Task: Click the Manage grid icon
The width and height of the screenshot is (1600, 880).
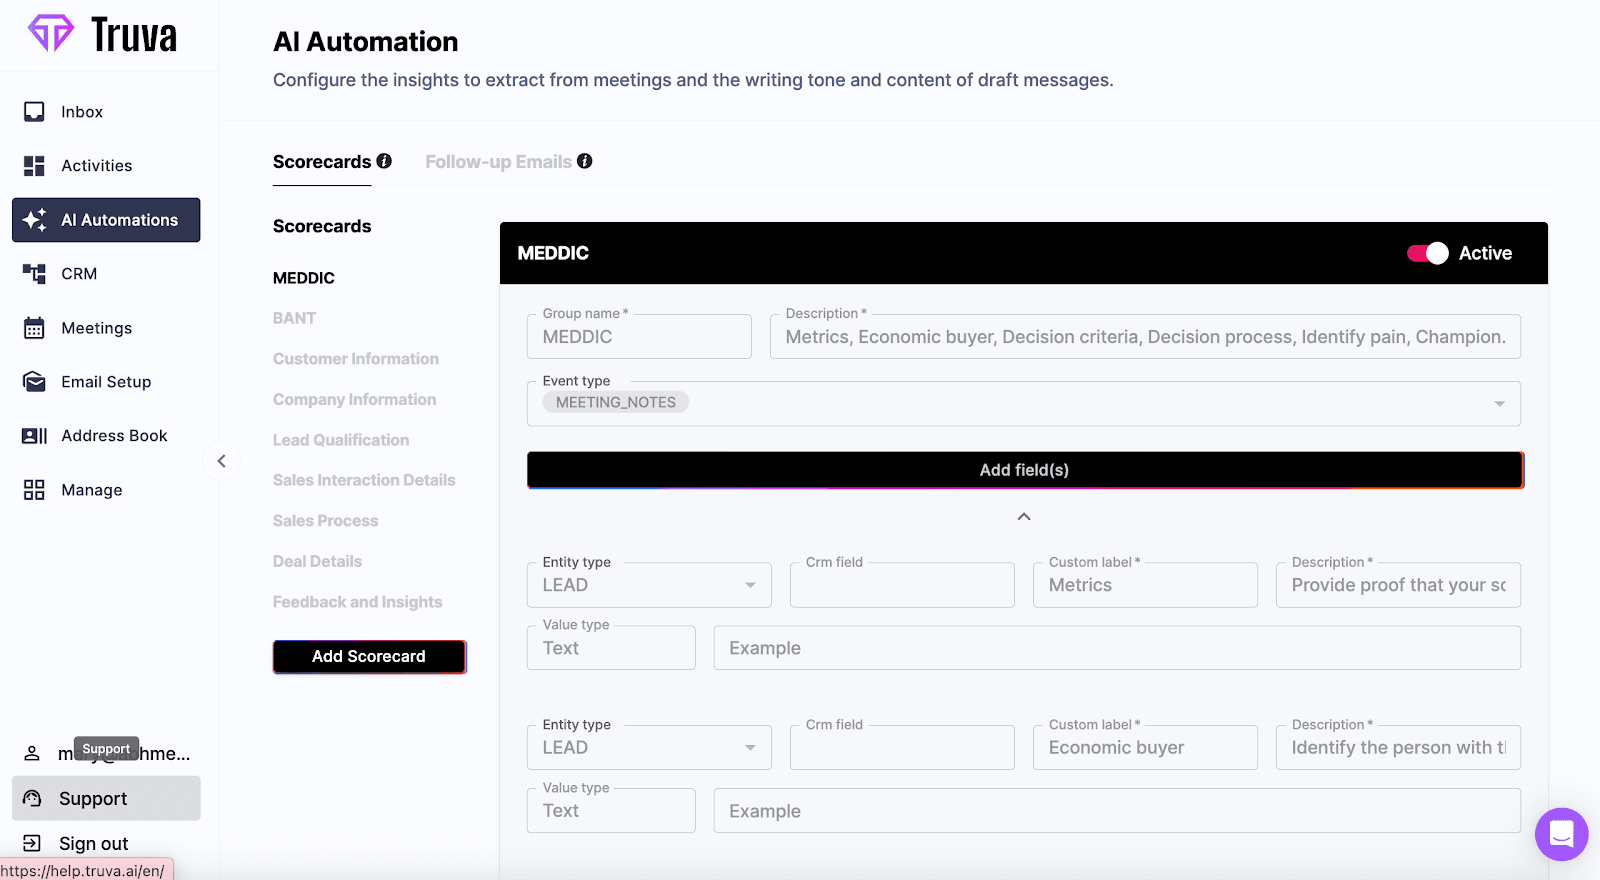Action: click(x=34, y=490)
